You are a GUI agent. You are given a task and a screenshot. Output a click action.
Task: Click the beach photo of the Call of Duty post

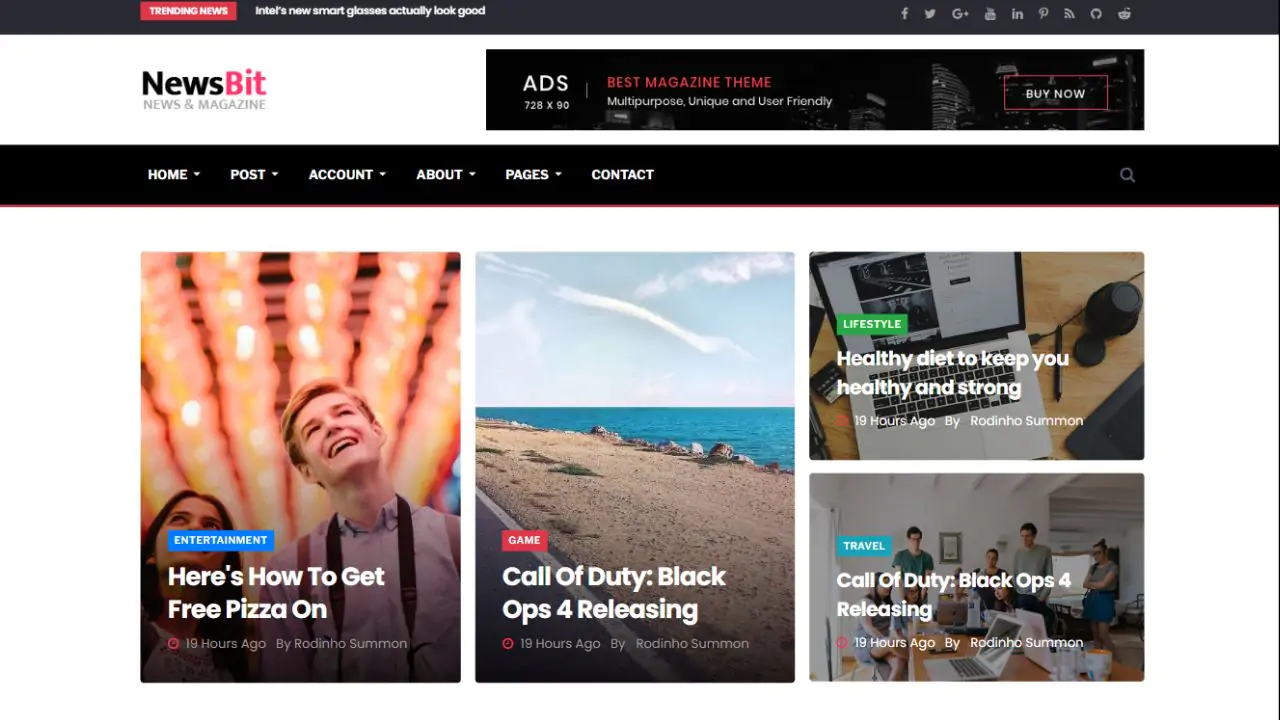tap(634, 380)
